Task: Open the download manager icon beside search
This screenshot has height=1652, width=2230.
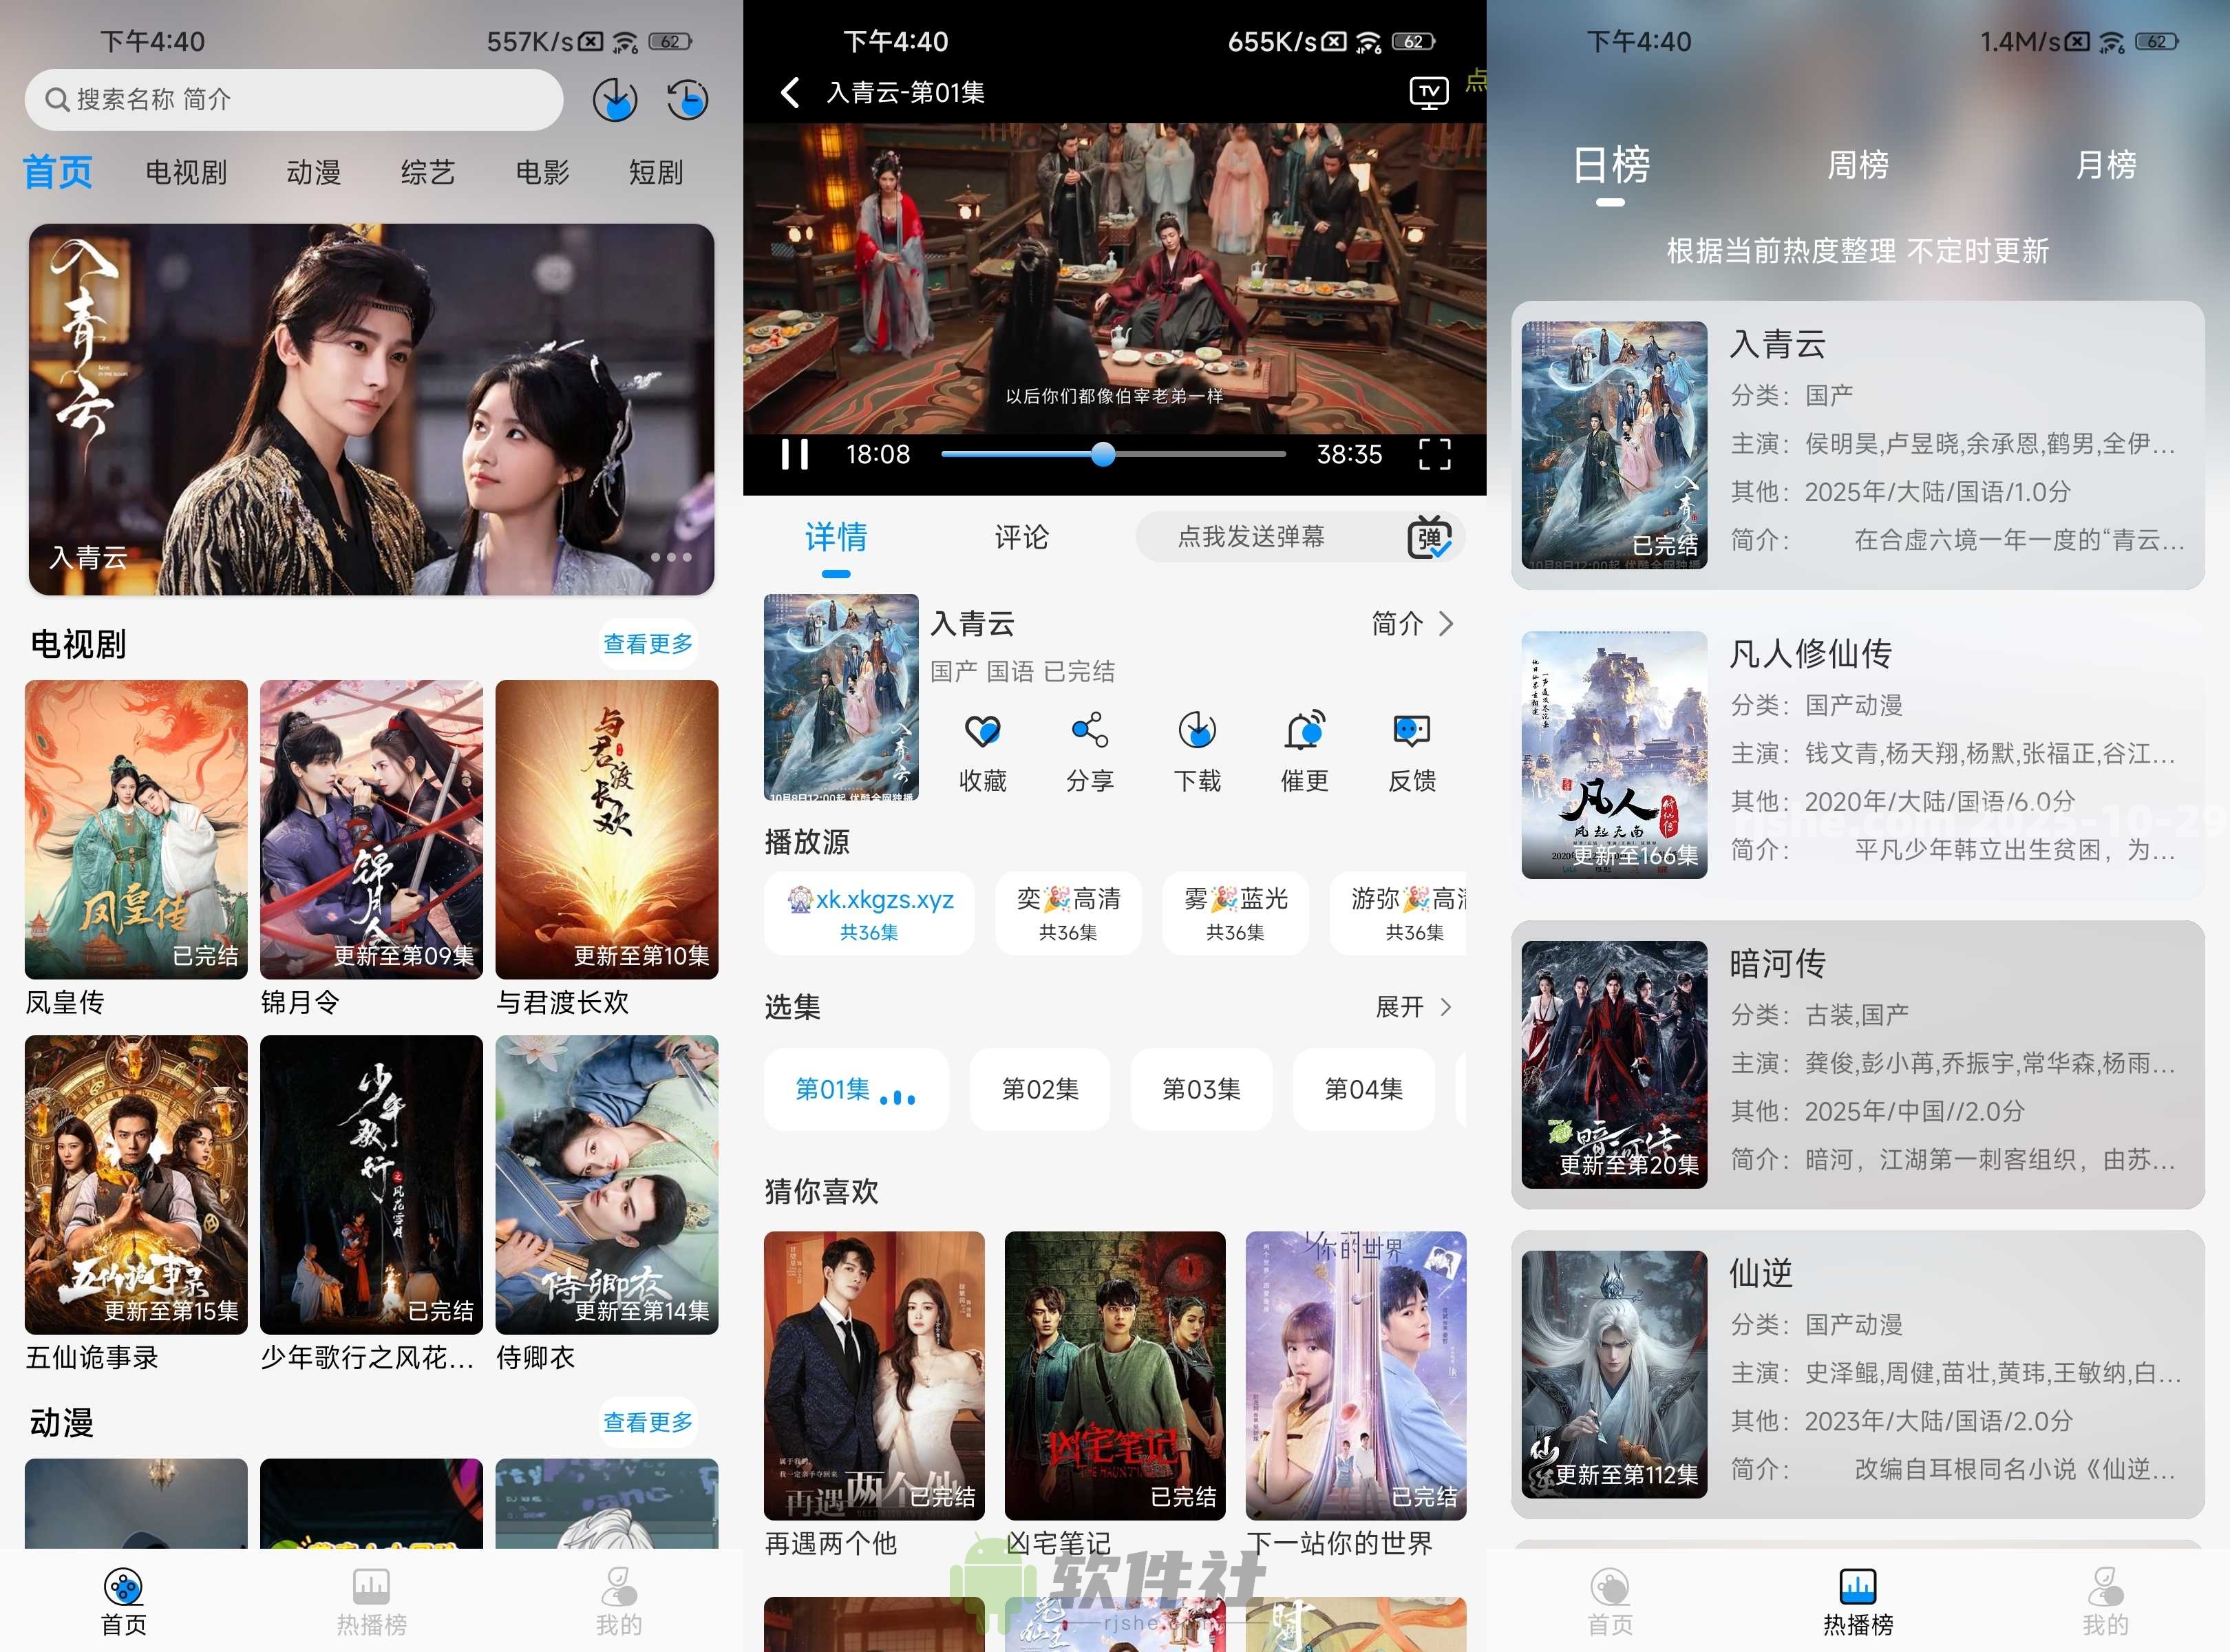Action: click(x=614, y=100)
